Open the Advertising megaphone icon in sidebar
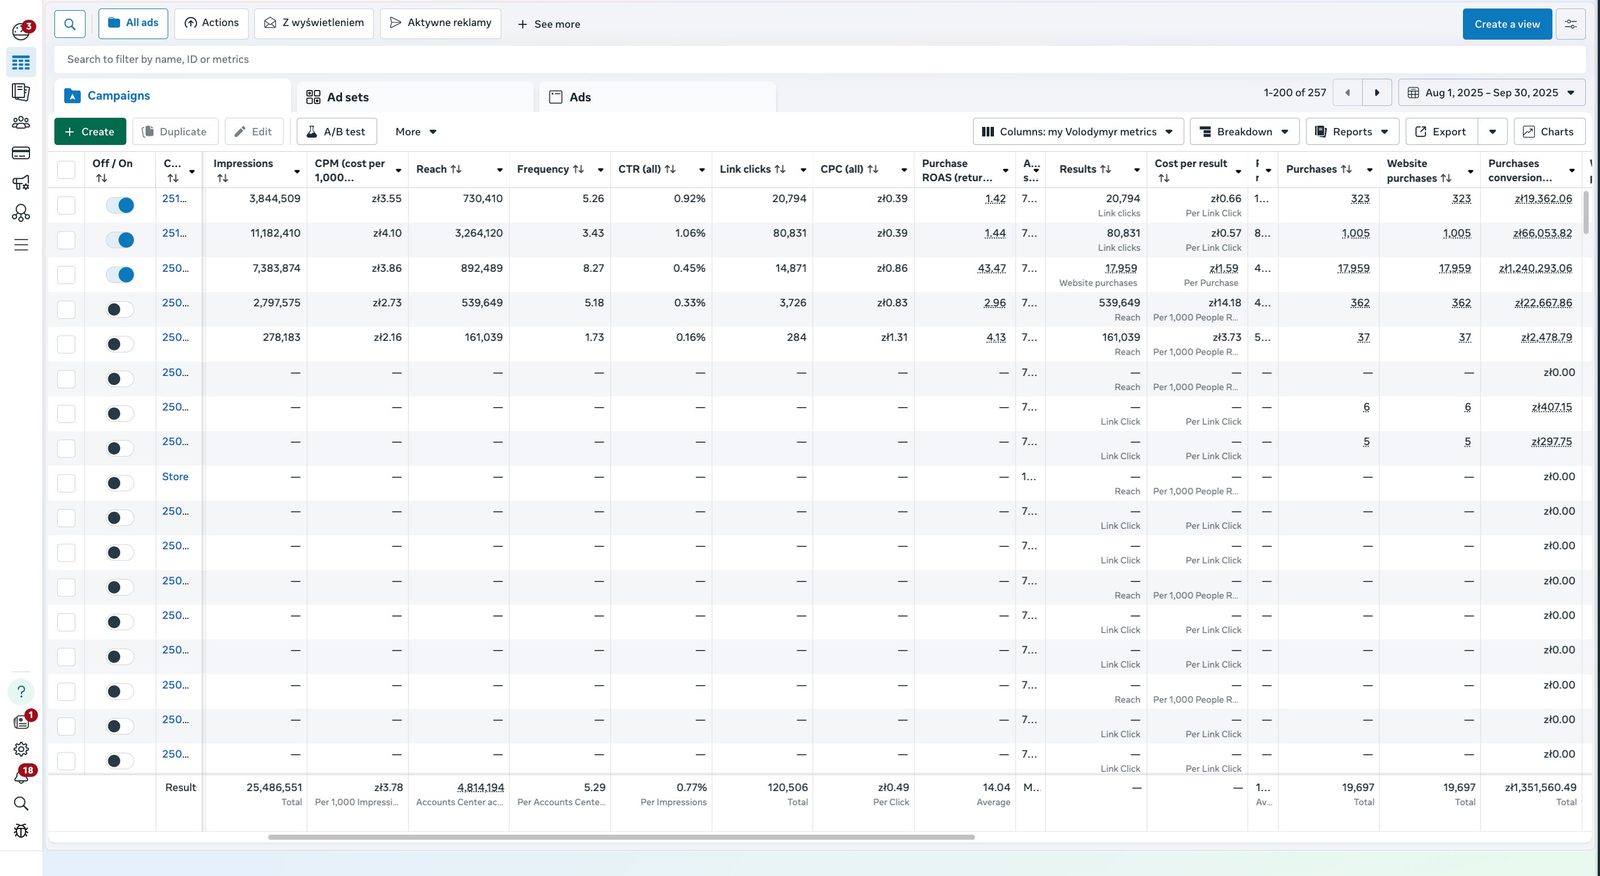The width and height of the screenshot is (1600, 876). (21, 183)
